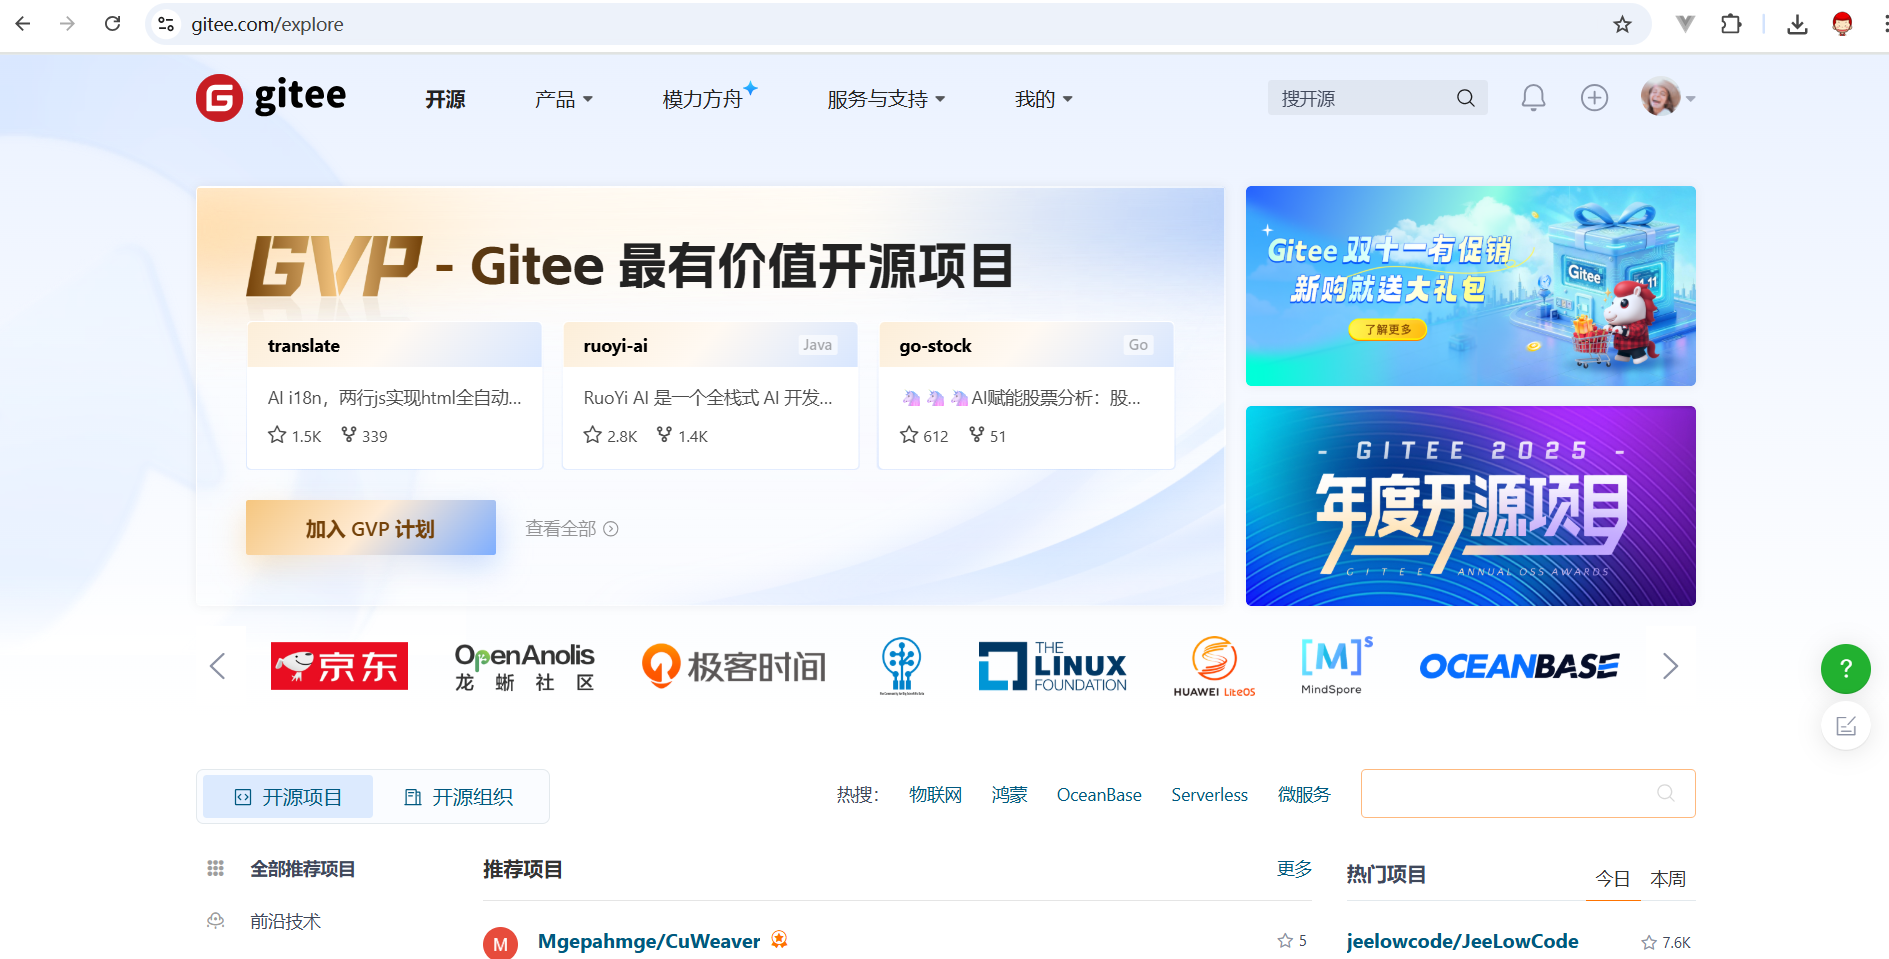1889x959 pixels.
Task: Open the browser extensions puzzle icon
Action: click(1731, 24)
